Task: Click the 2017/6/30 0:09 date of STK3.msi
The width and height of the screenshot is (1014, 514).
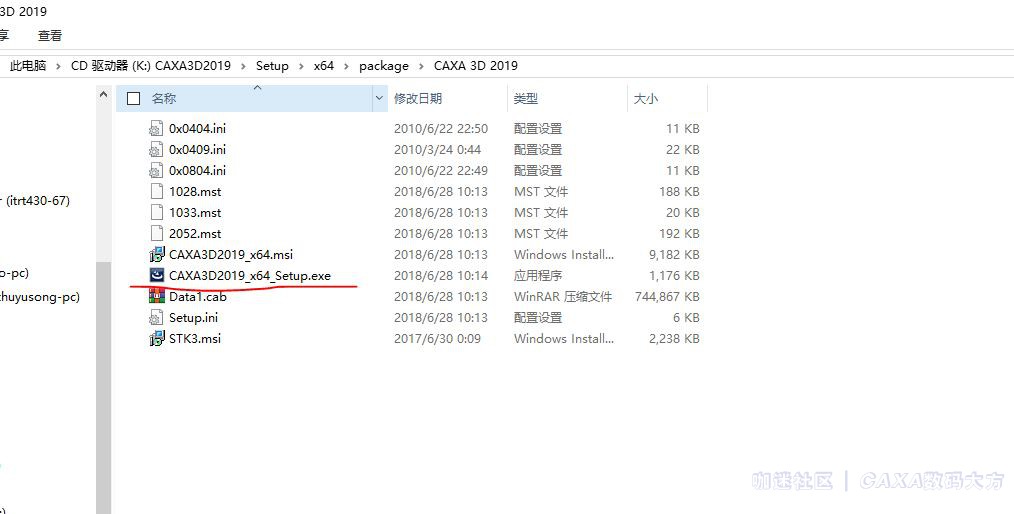Action: [437, 339]
